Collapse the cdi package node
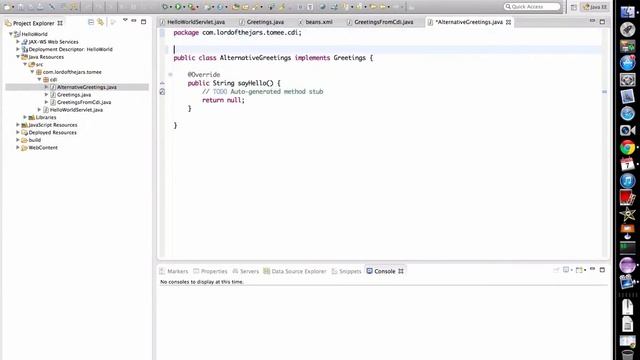640x360 pixels. pos(39,80)
